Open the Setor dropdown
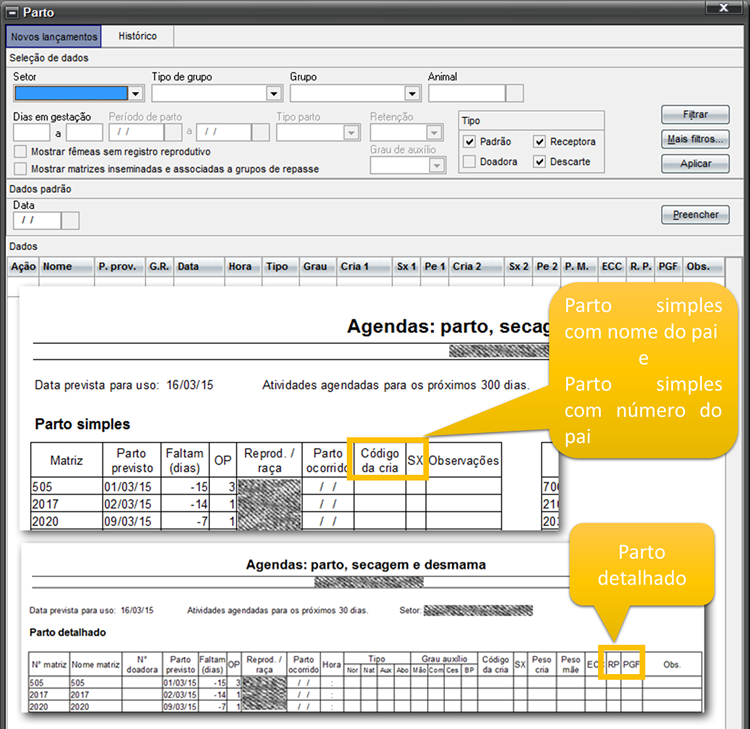 [136, 93]
